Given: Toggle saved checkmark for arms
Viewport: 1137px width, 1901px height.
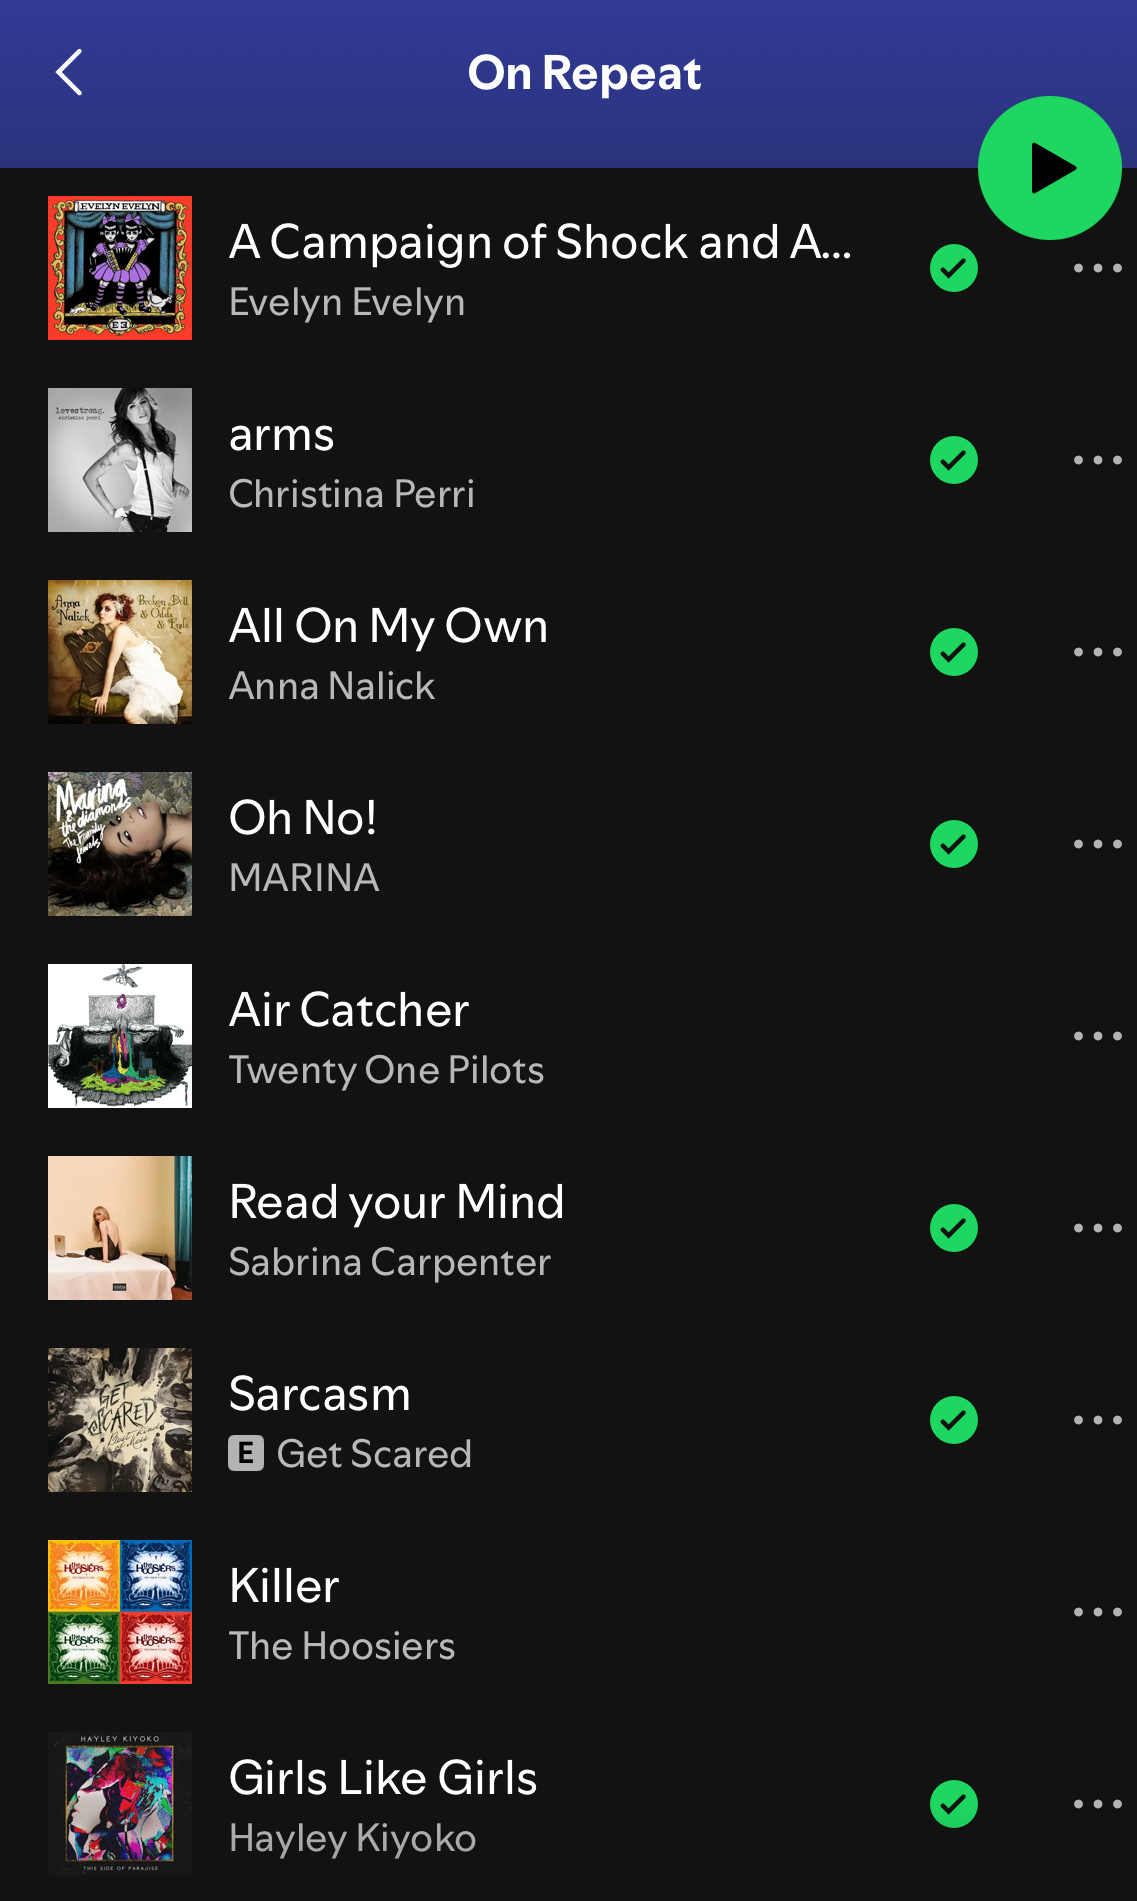Looking at the screenshot, I should coord(954,460).
